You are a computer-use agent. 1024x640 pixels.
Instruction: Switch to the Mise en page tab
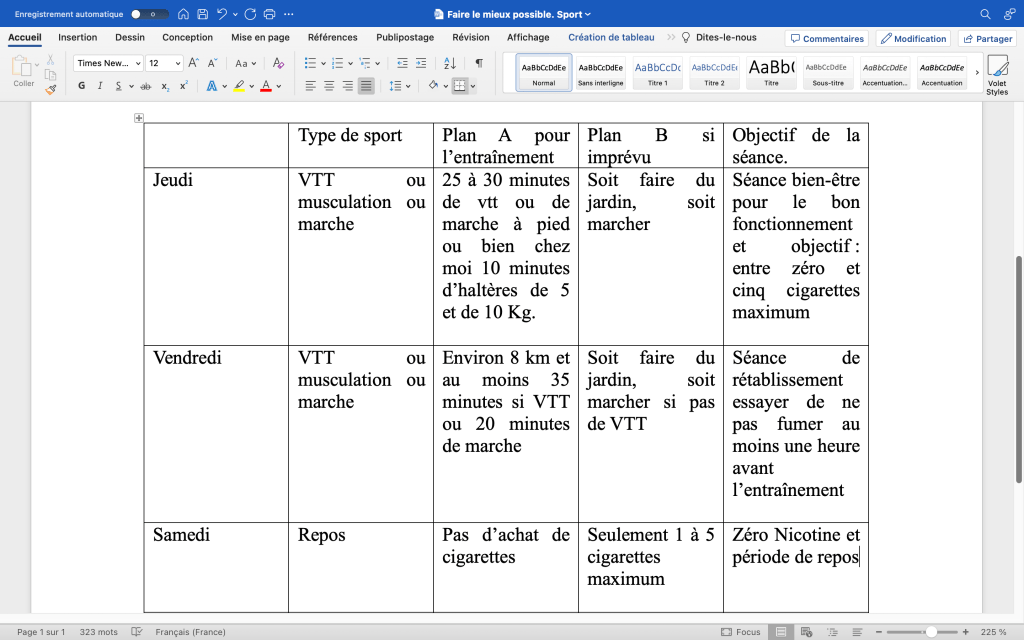point(260,38)
